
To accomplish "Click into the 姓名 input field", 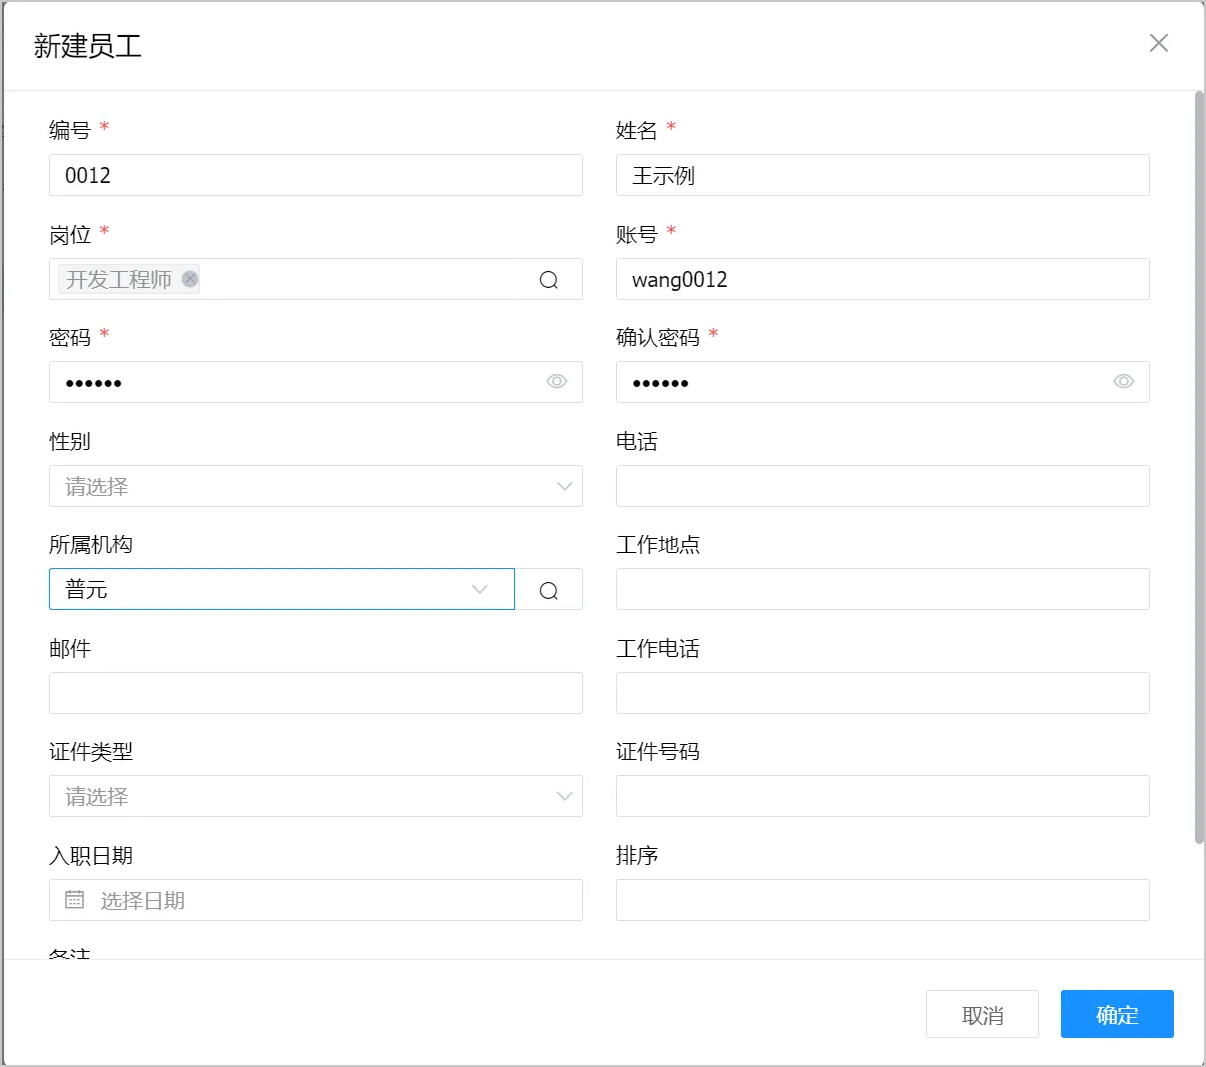I will [881, 176].
